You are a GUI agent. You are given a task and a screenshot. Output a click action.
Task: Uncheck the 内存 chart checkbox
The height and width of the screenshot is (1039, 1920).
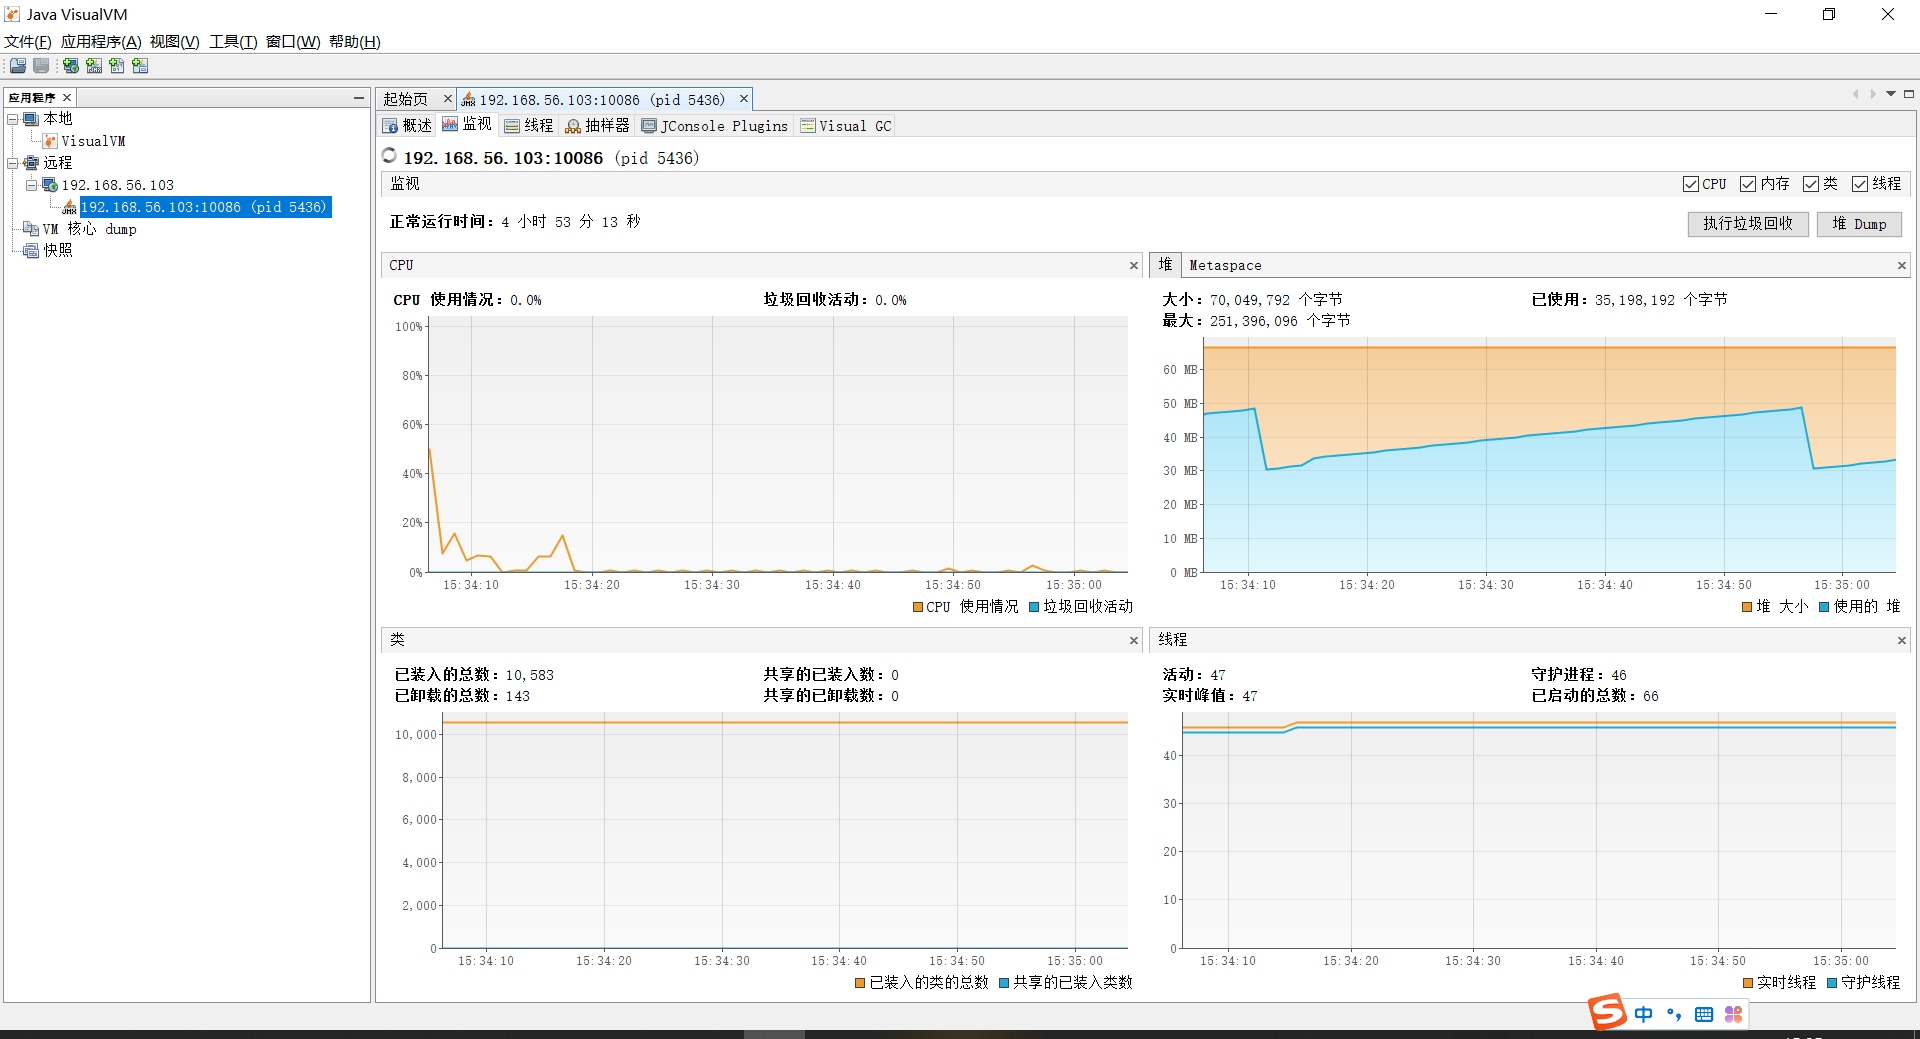click(1748, 184)
